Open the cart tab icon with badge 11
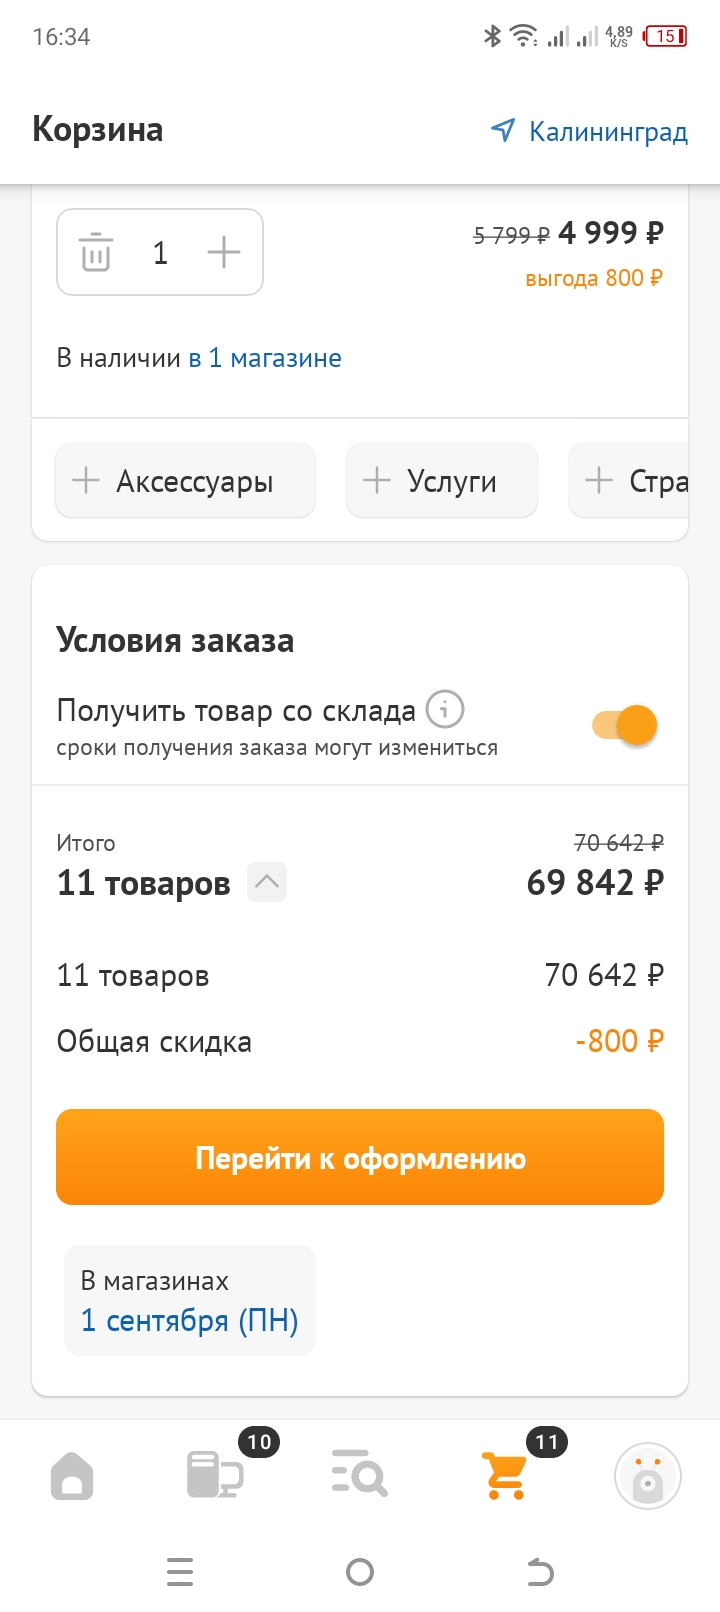This screenshot has width=720, height=1612. coord(505,1475)
